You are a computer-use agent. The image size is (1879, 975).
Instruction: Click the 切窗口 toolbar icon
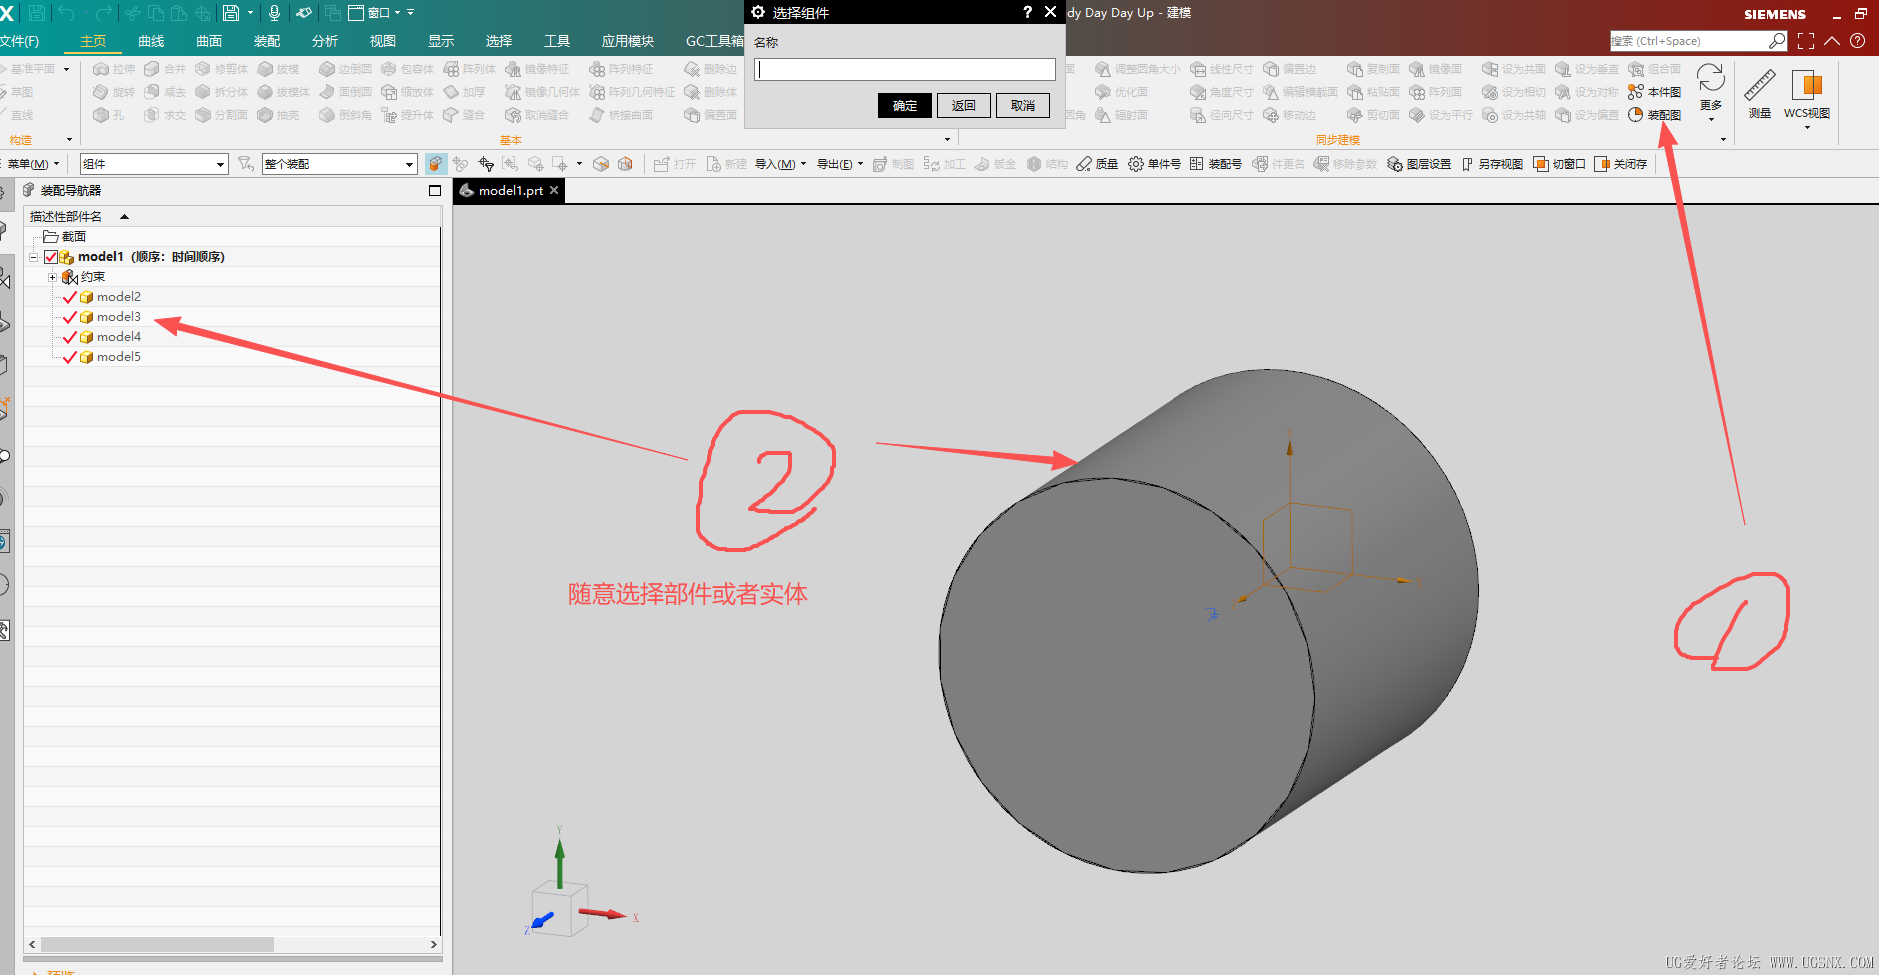point(1559,164)
